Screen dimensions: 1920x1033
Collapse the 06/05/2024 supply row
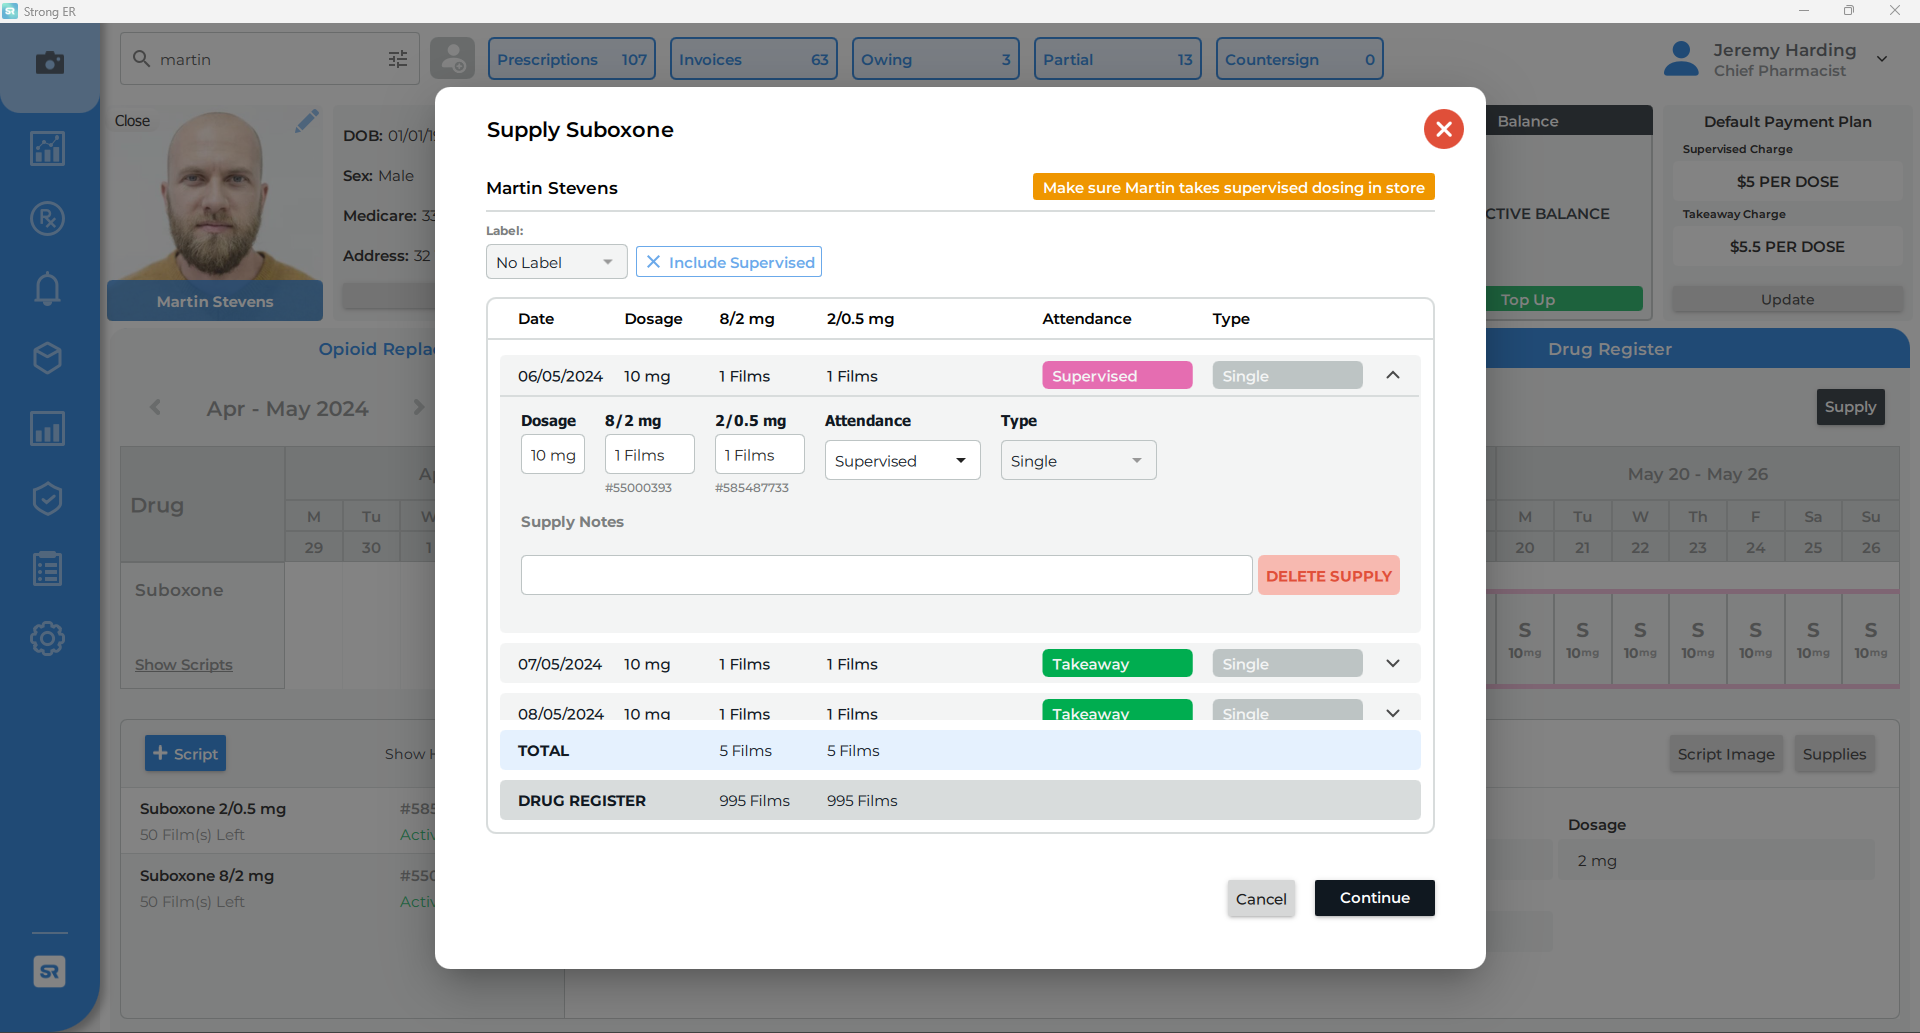point(1393,374)
